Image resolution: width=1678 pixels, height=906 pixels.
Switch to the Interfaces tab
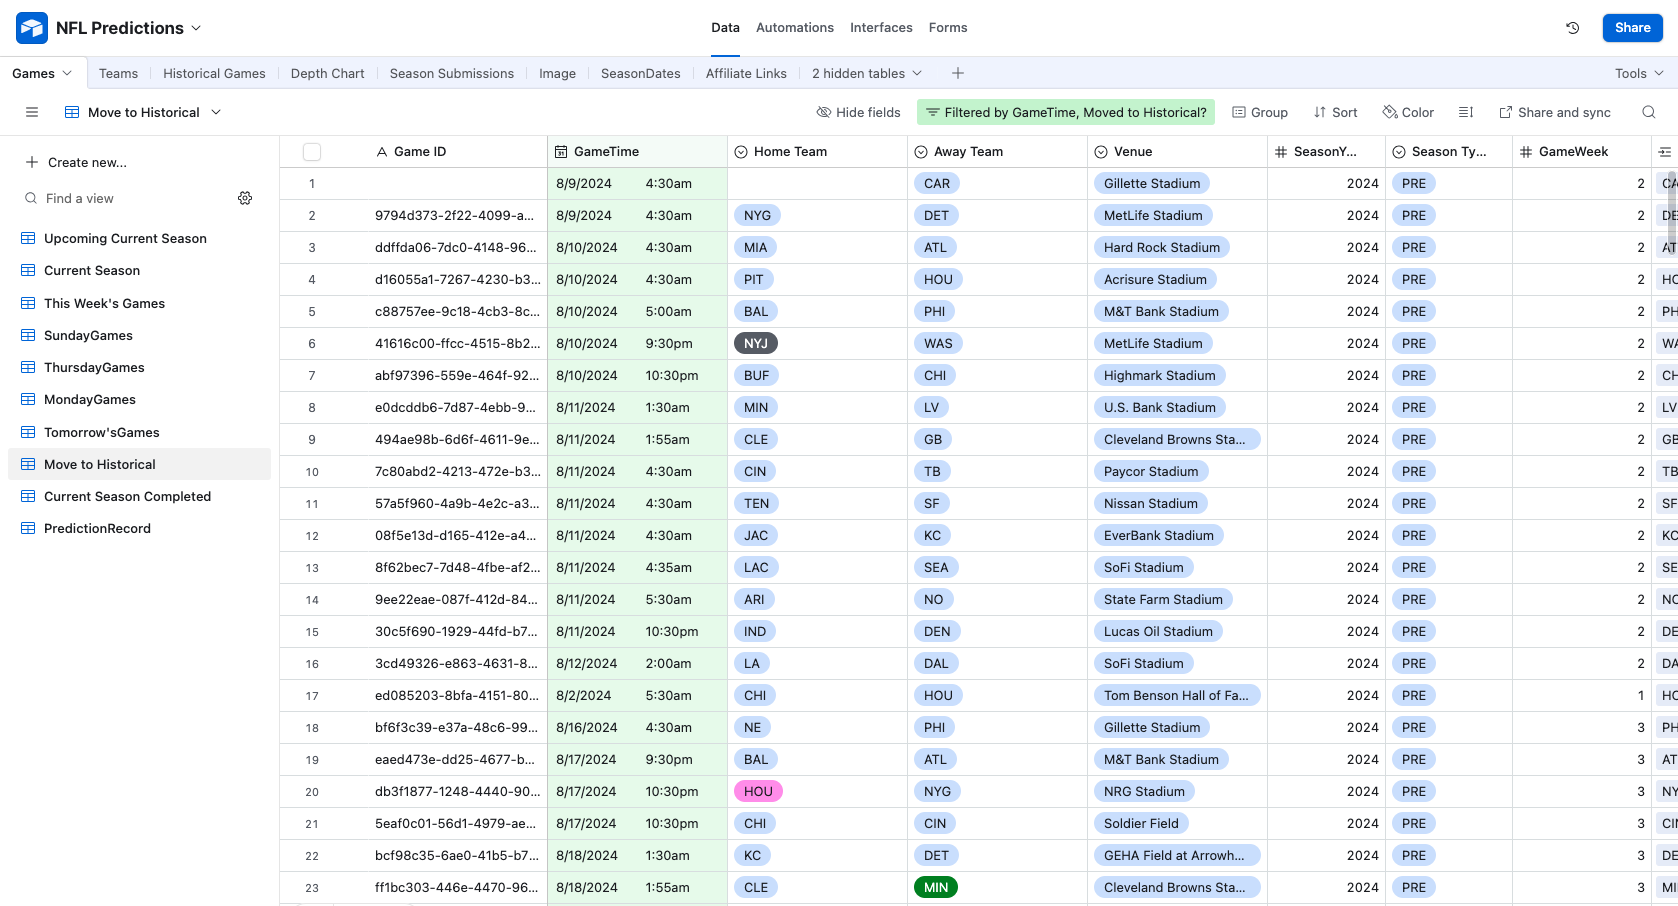(x=881, y=28)
